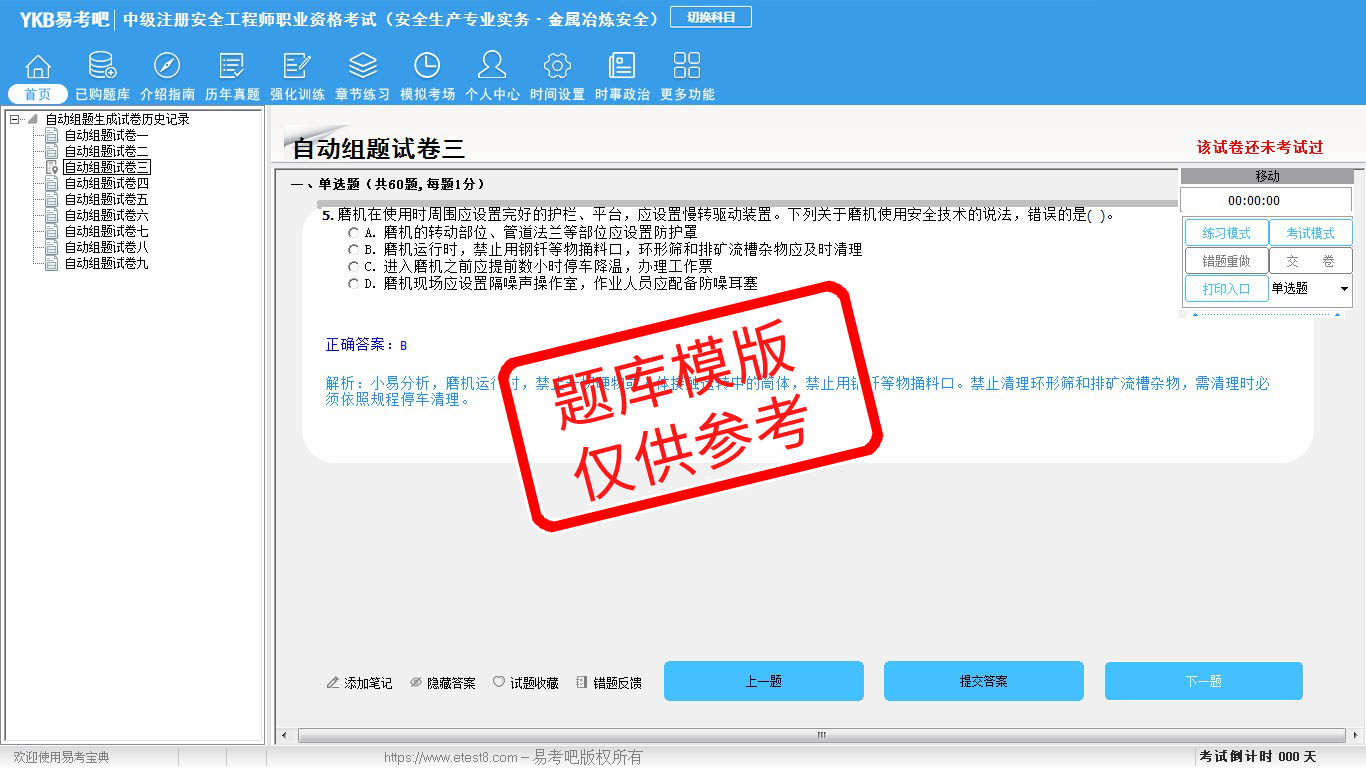Screen dimensions: 1366x768
Task: Open the 历年真题 checklist icon
Action: [232, 66]
